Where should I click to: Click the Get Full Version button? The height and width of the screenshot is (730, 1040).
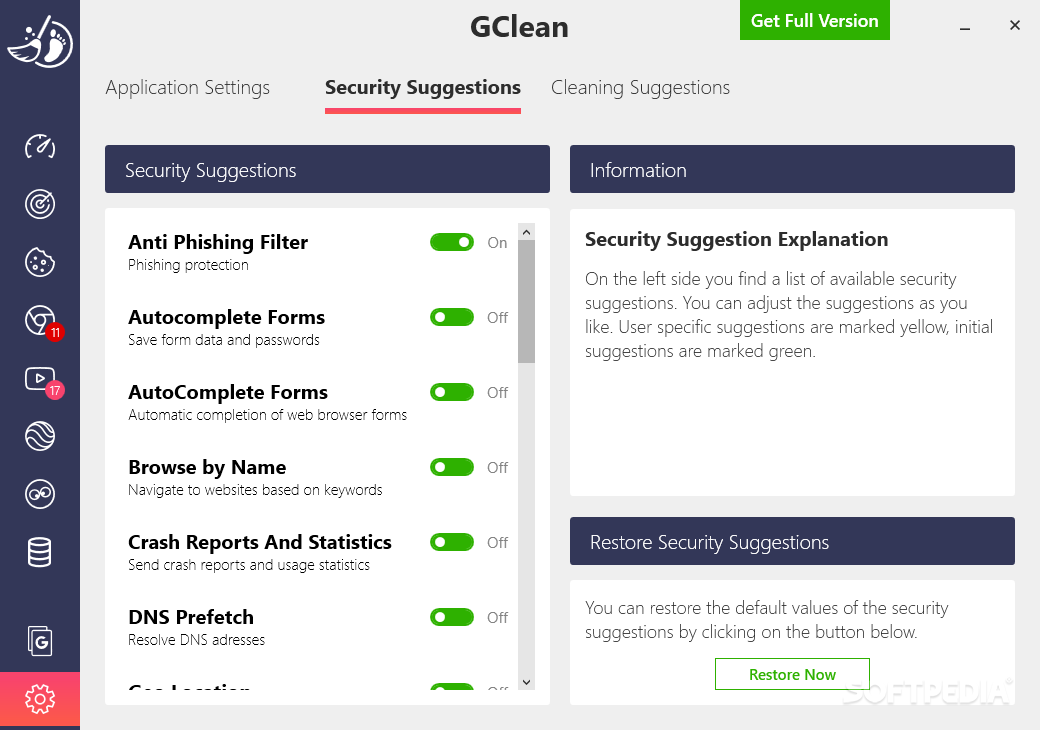point(814,21)
